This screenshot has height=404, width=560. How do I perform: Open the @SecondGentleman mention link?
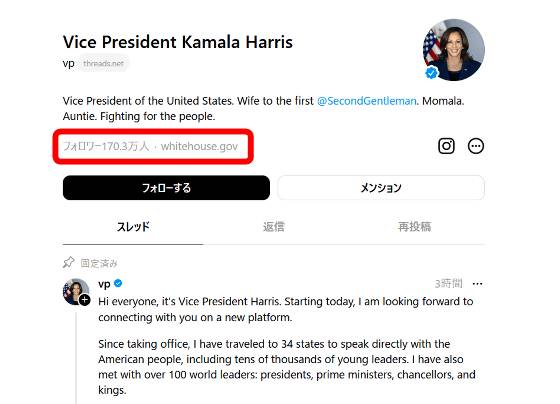366,101
